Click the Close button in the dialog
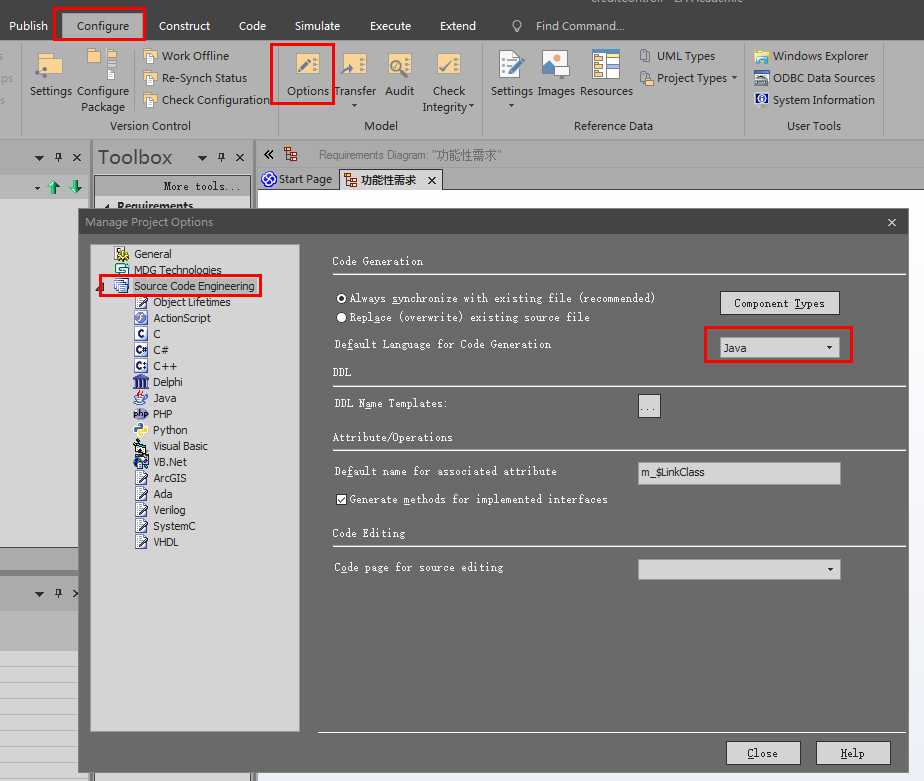Viewport: 924px width, 781px height. 762,753
